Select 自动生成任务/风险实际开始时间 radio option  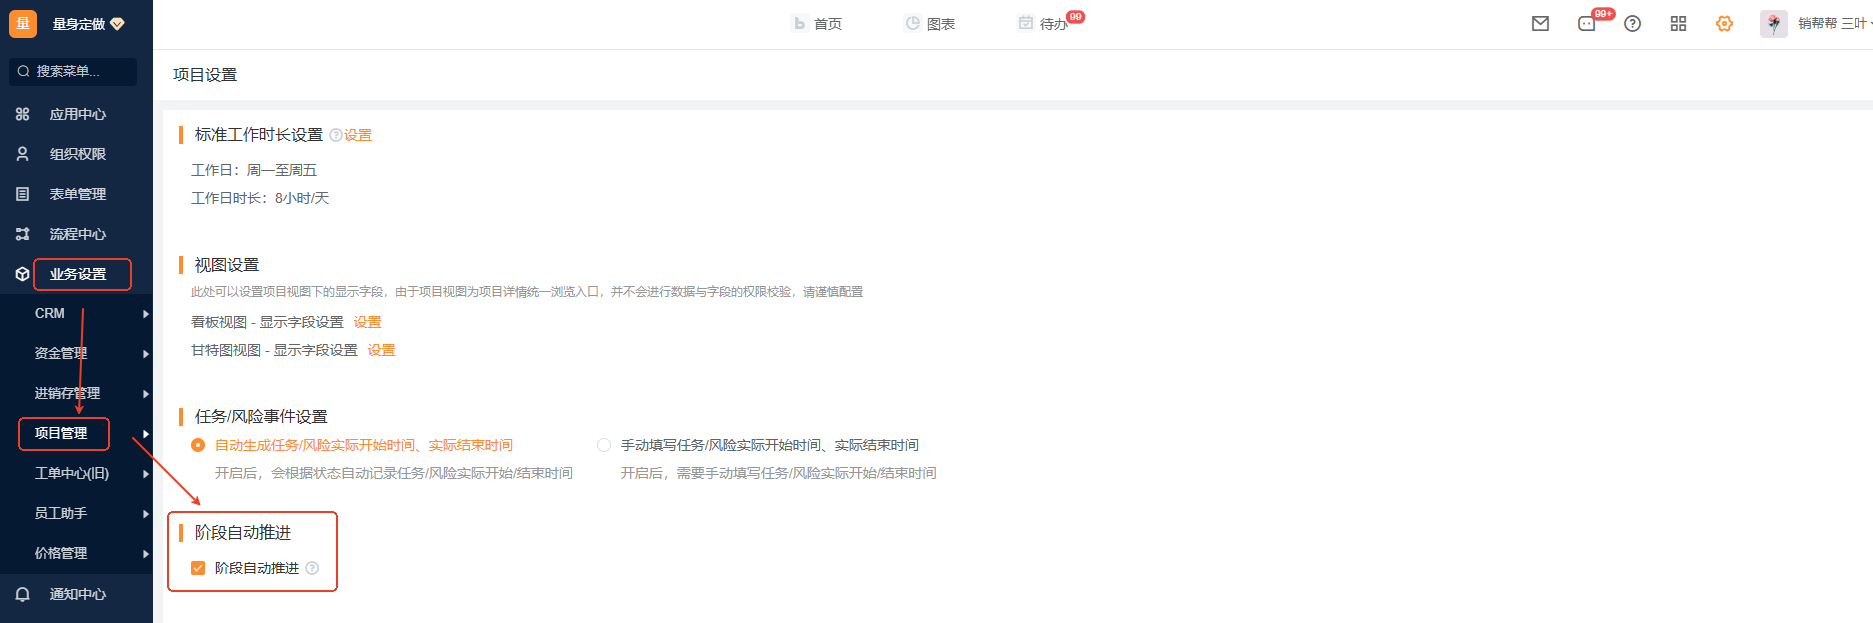[198, 445]
